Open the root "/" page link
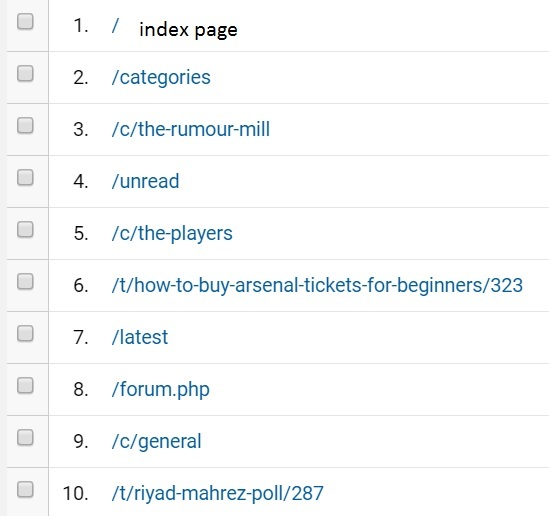This screenshot has width=549, height=526. [x=115, y=26]
